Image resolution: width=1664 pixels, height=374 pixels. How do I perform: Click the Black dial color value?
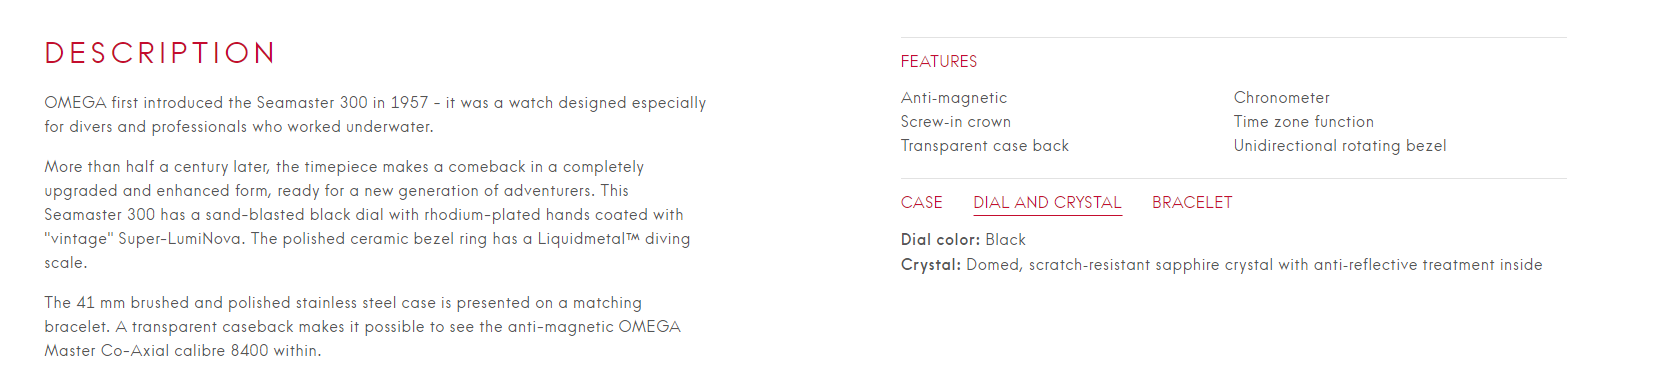click(x=1006, y=240)
